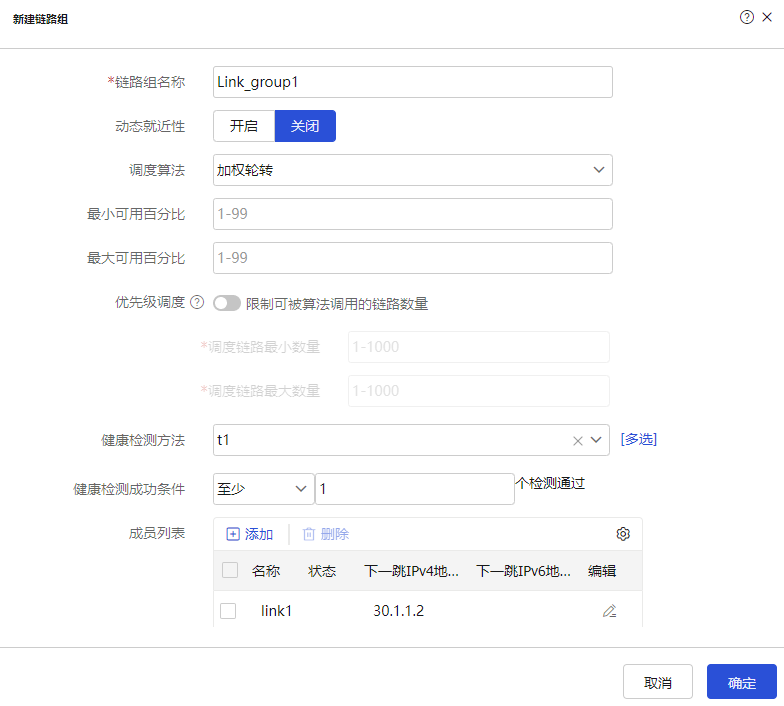Delete selected members with 删除
The image size is (784, 706).
click(x=326, y=534)
